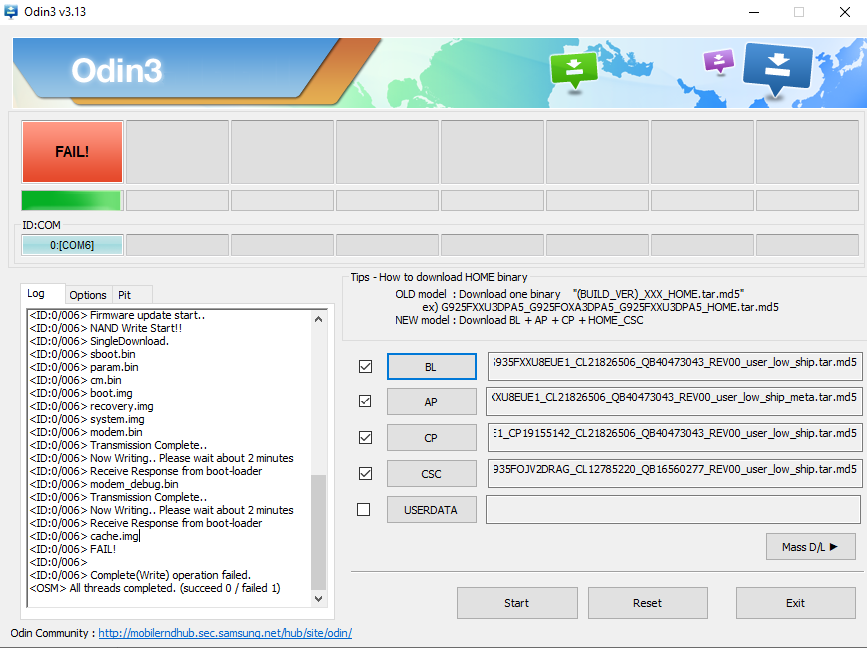Switch to the Options tab

pyautogui.click(x=88, y=295)
